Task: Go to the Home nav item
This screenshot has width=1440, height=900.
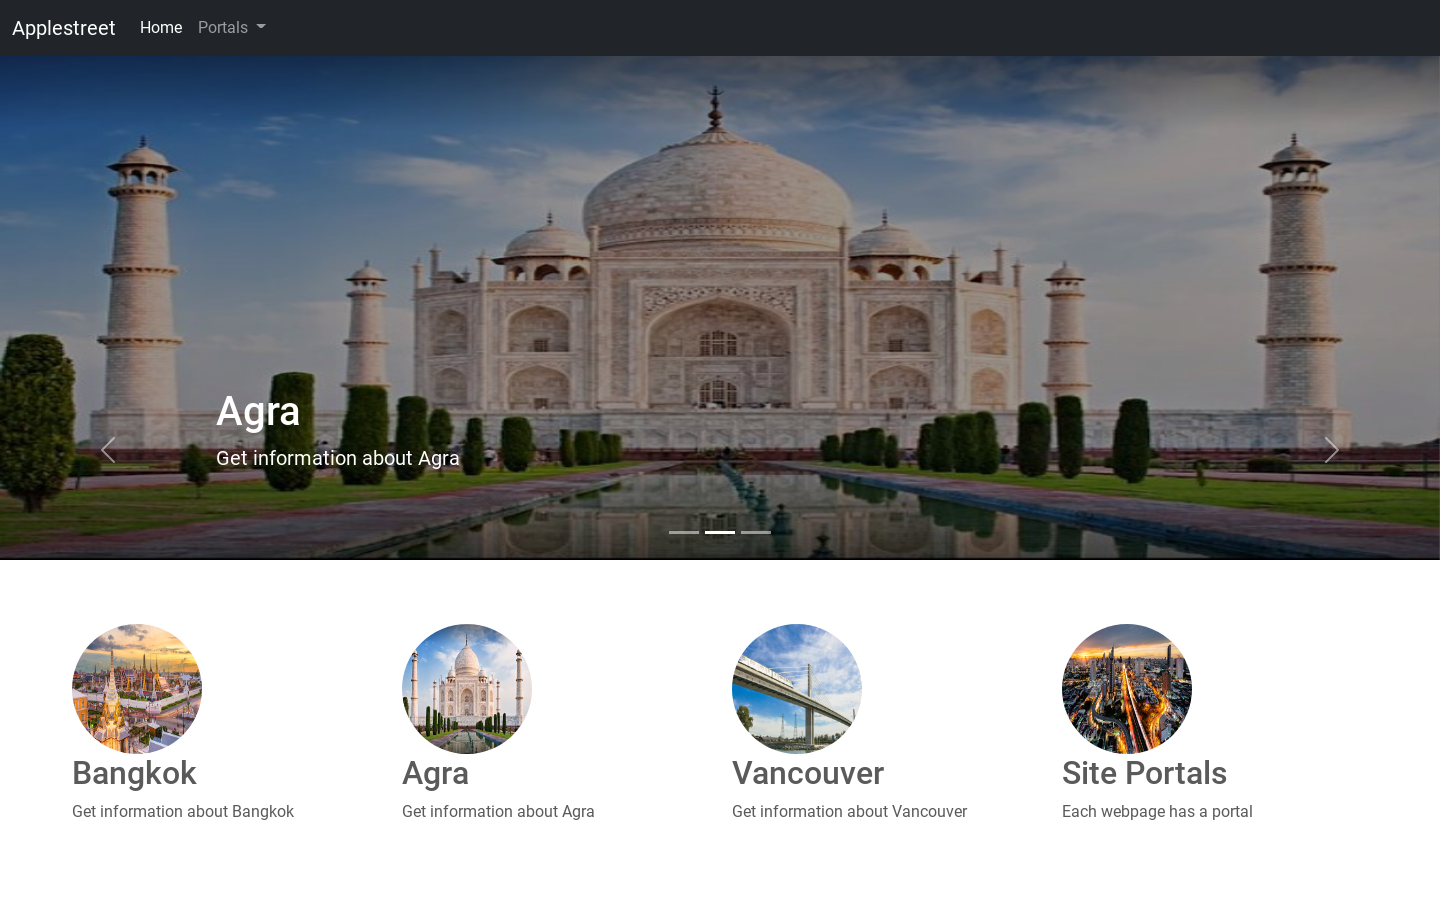Action: pyautogui.click(x=161, y=28)
